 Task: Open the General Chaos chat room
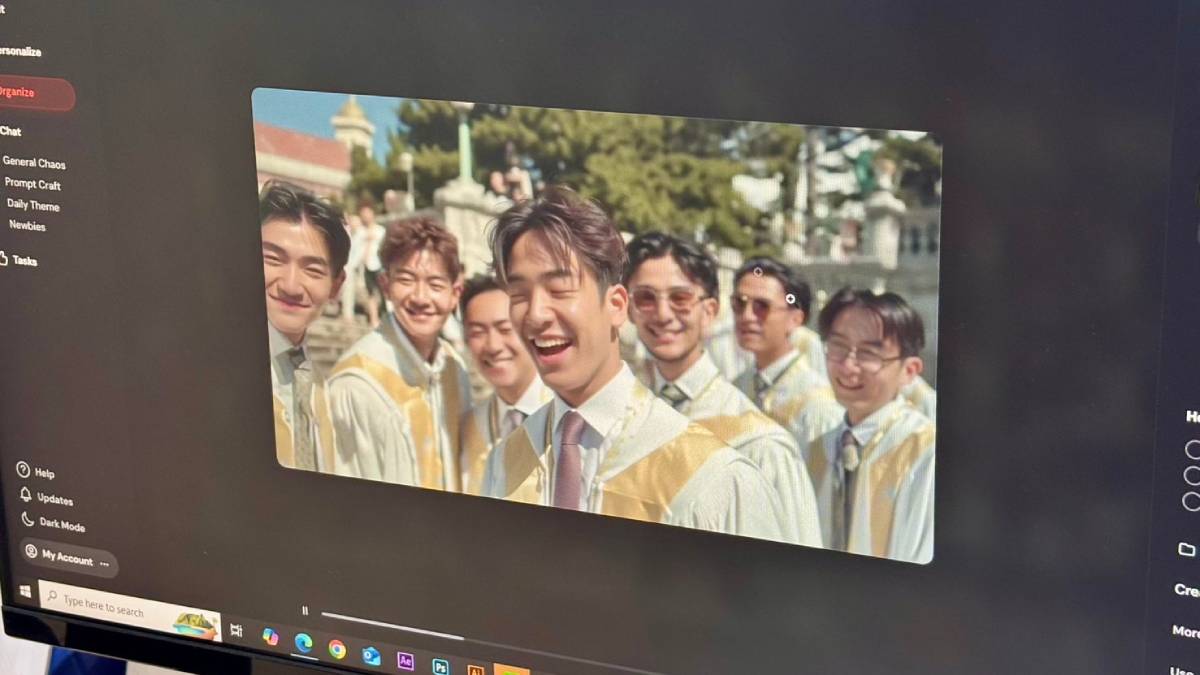[34, 163]
